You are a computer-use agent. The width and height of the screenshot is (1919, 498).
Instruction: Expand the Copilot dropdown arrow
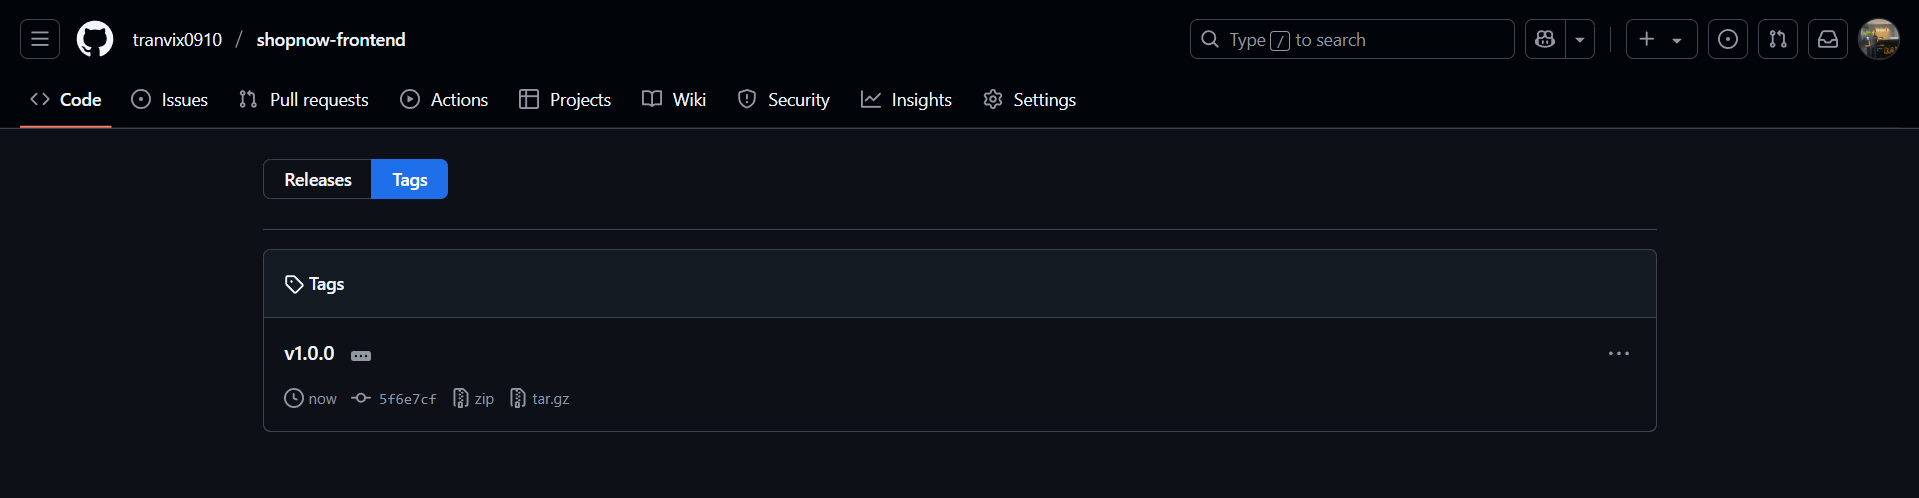point(1580,39)
